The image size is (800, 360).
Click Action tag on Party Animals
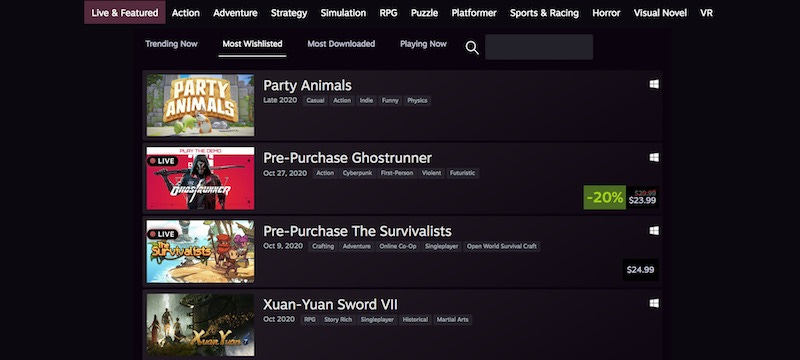342,100
